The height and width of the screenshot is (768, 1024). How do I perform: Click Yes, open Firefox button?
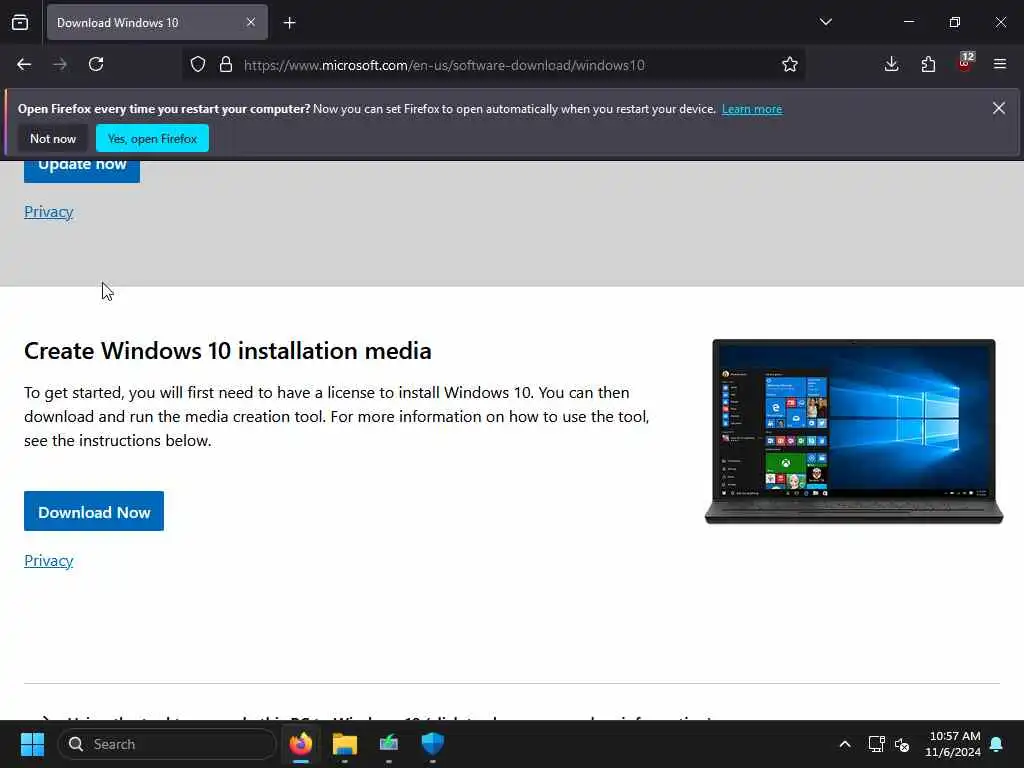coord(152,138)
